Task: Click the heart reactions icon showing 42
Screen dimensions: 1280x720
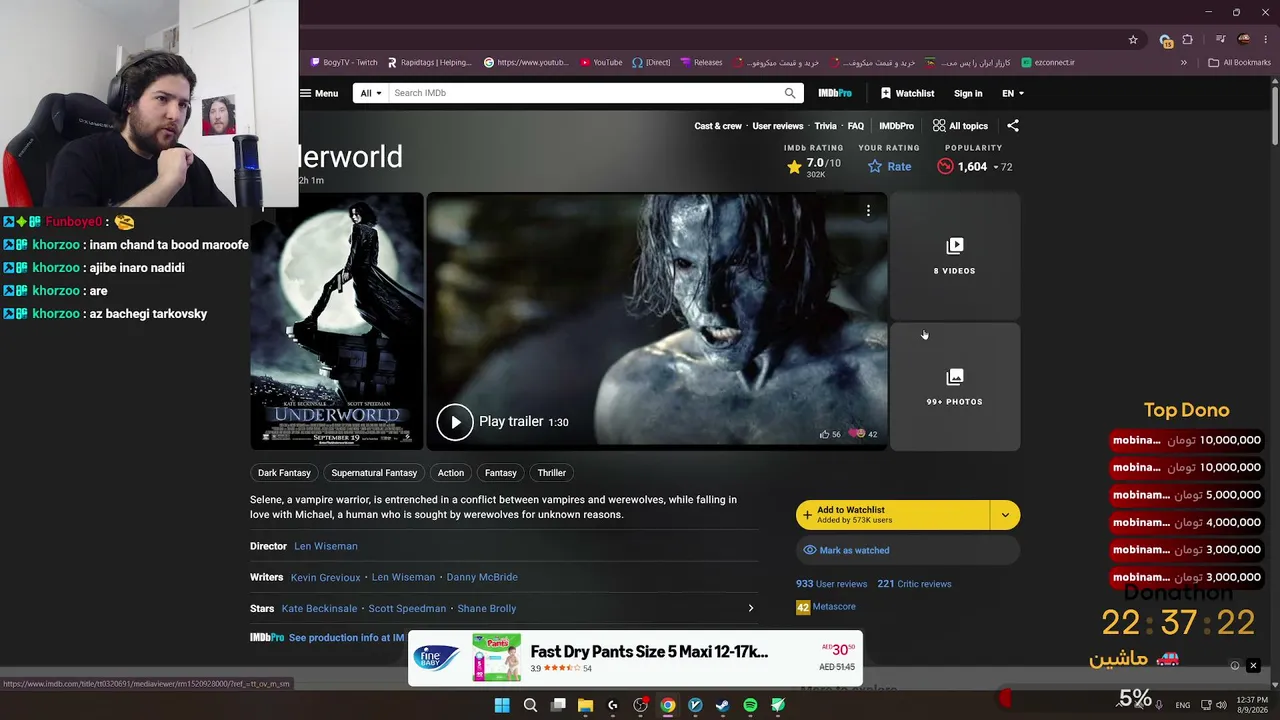Action: (x=856, y=434)
